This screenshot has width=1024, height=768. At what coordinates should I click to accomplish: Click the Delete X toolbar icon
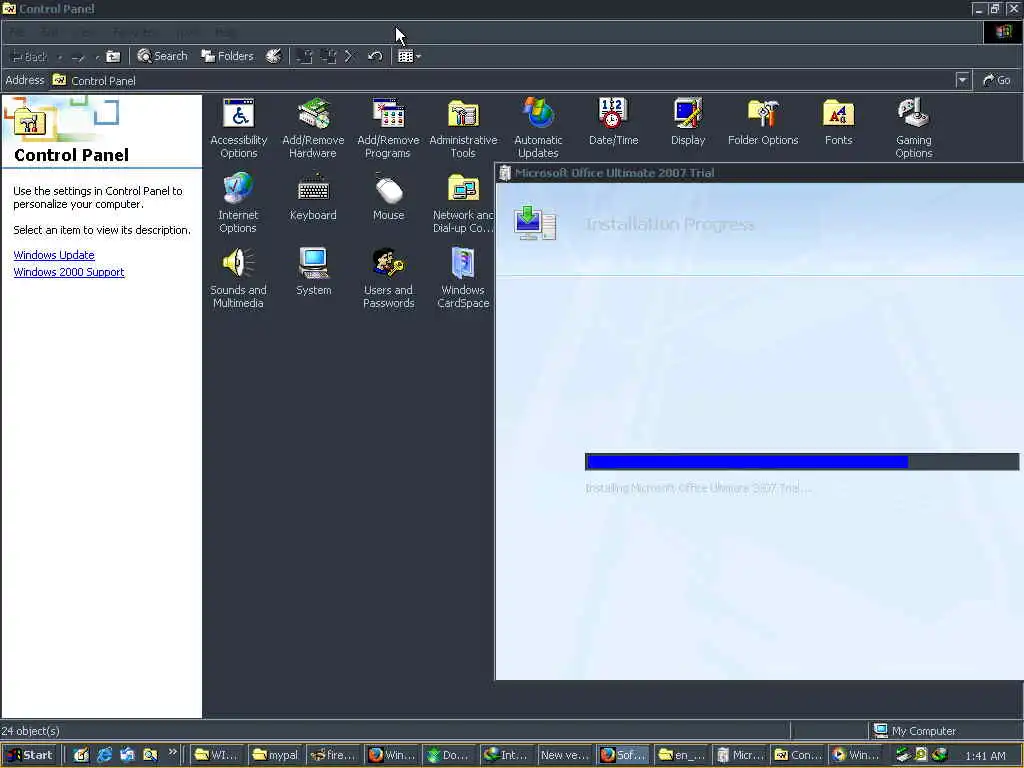[x=349, y=57]
